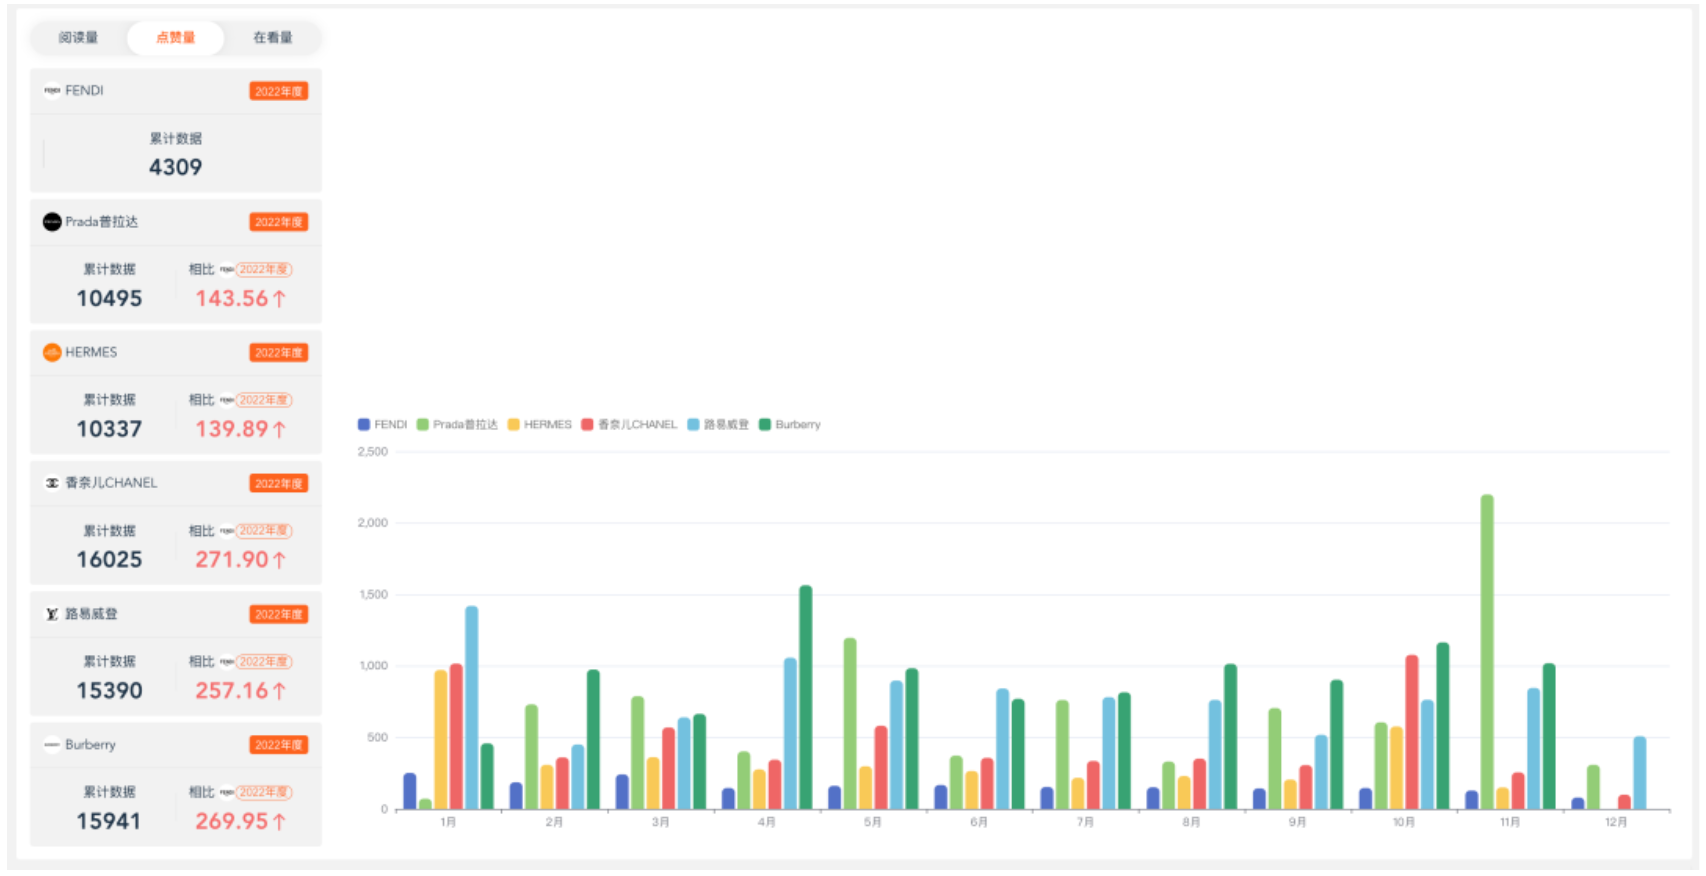This screenshot has width=1706, height=876.
Task: Click the 香奈儿CHANEL logo icon
Action: tap(52, 483)
